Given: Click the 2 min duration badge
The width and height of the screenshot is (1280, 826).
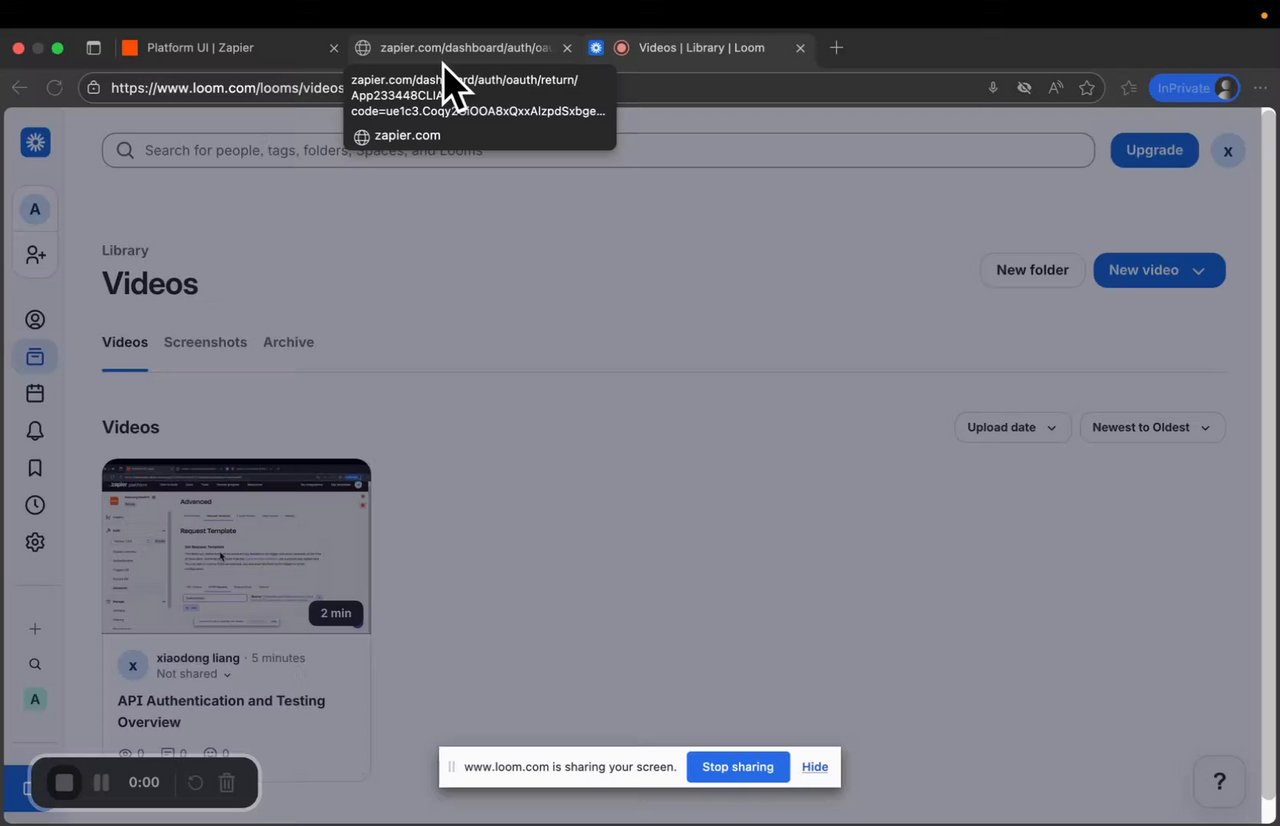Looking at the screenshot, I should pyautogui.click(x=336, y=613).
